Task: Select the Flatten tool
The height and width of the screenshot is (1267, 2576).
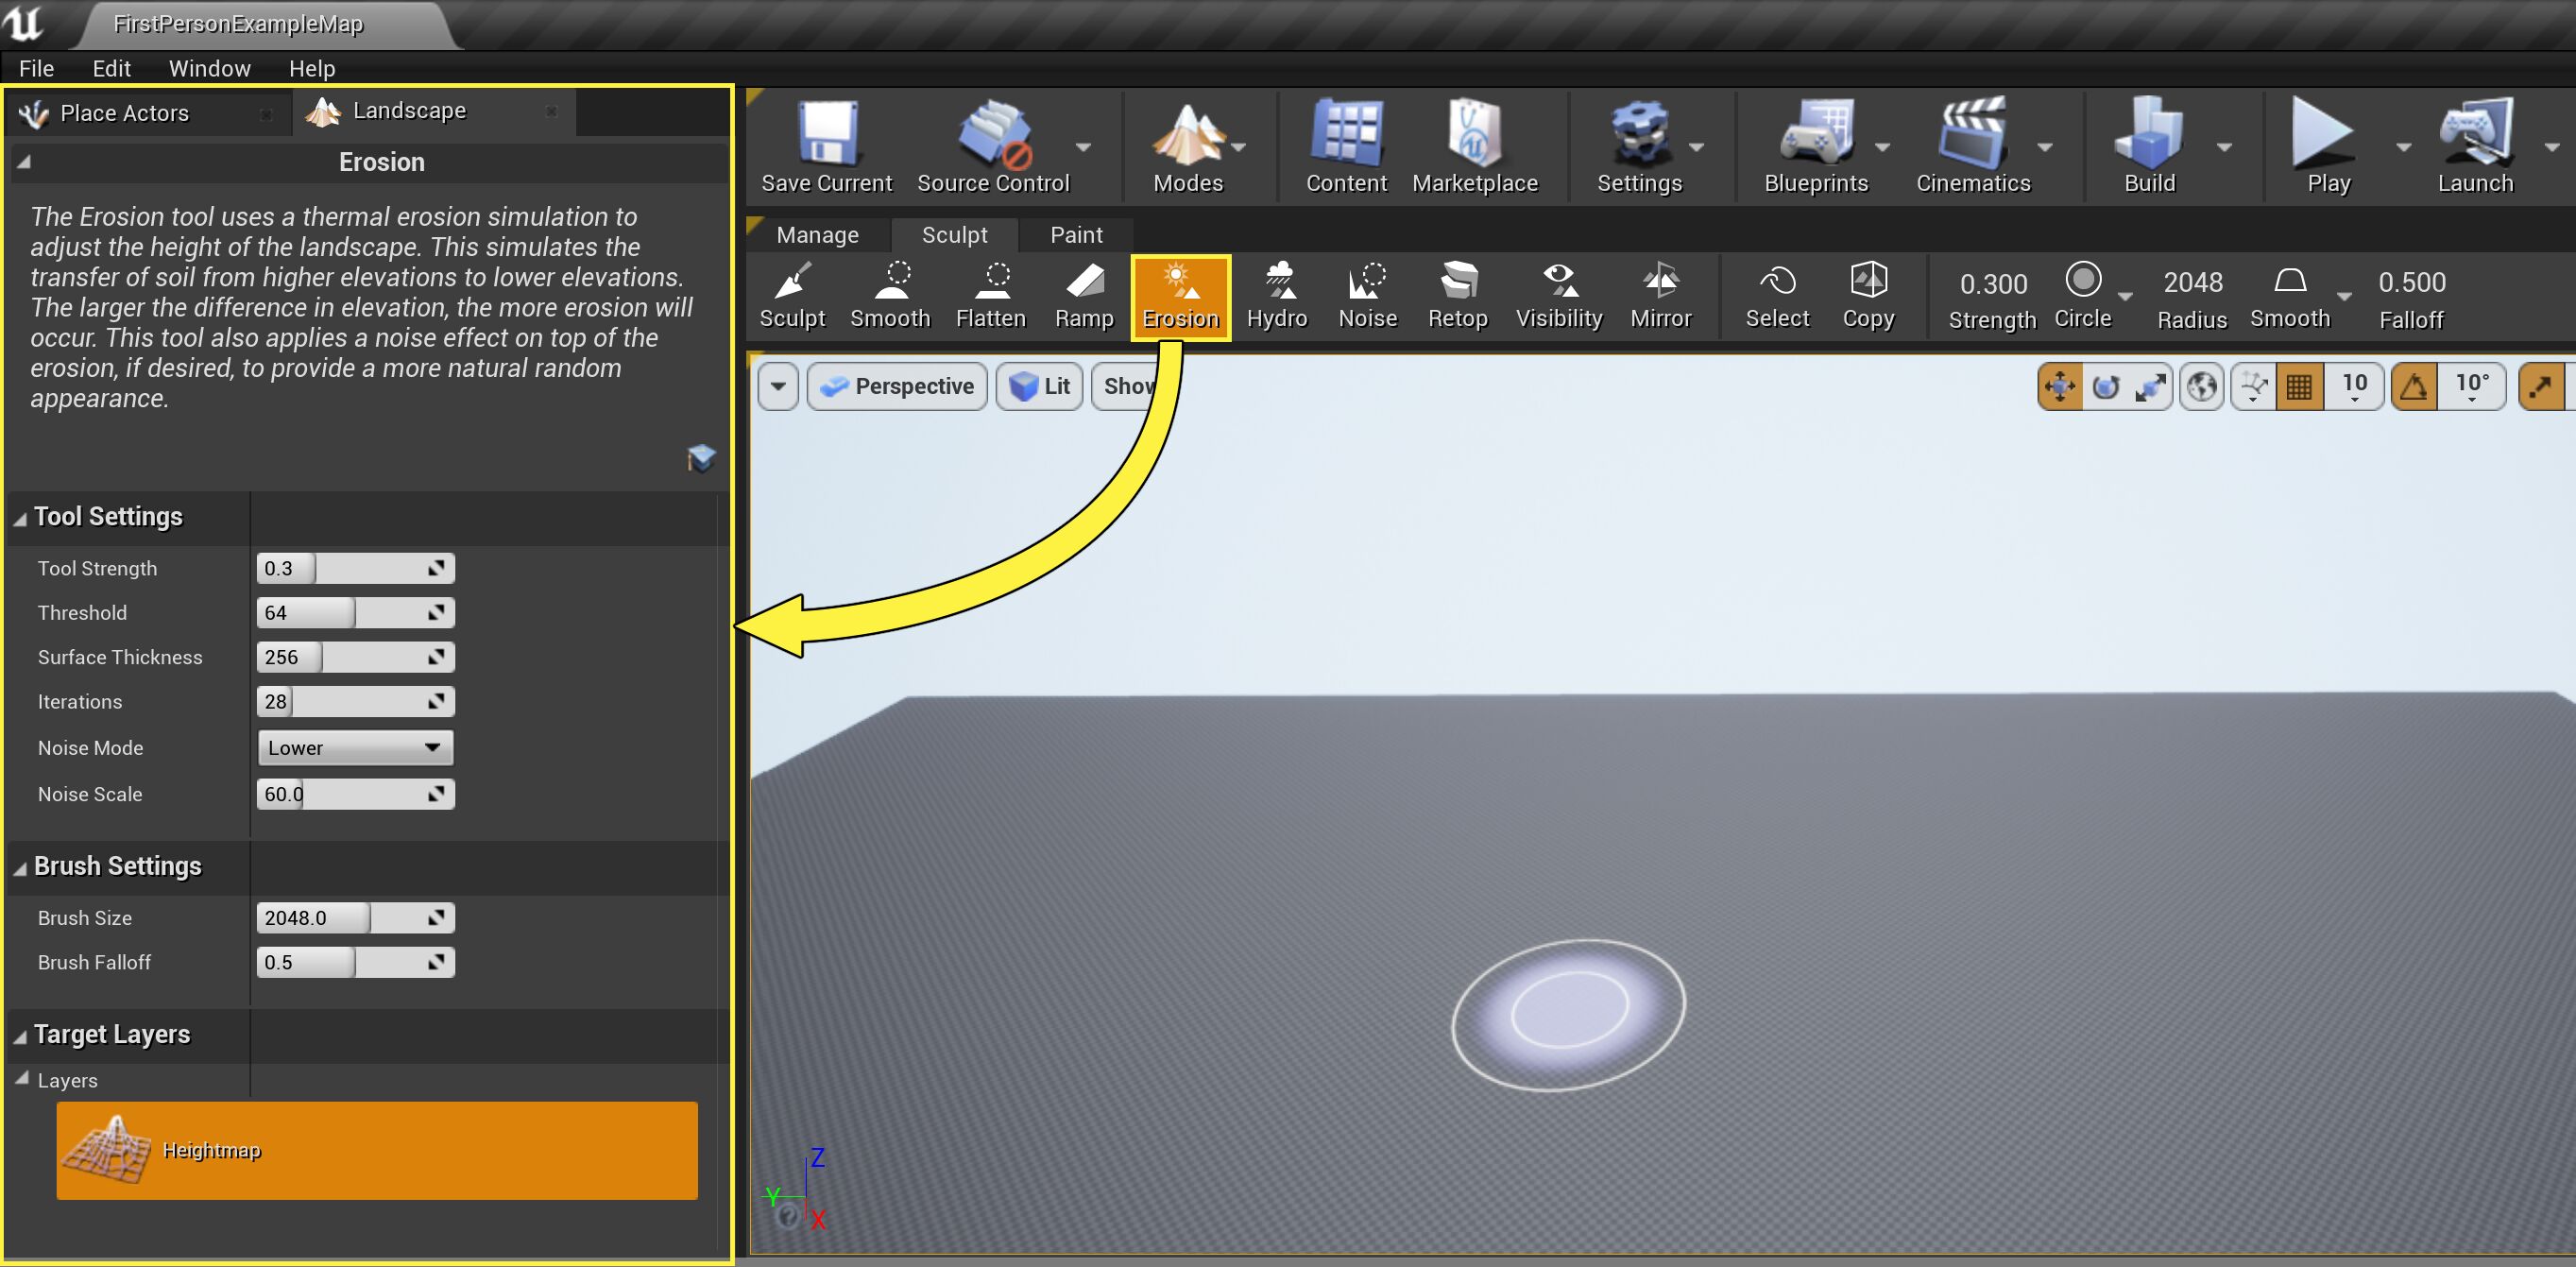Action: coord(990,295)
